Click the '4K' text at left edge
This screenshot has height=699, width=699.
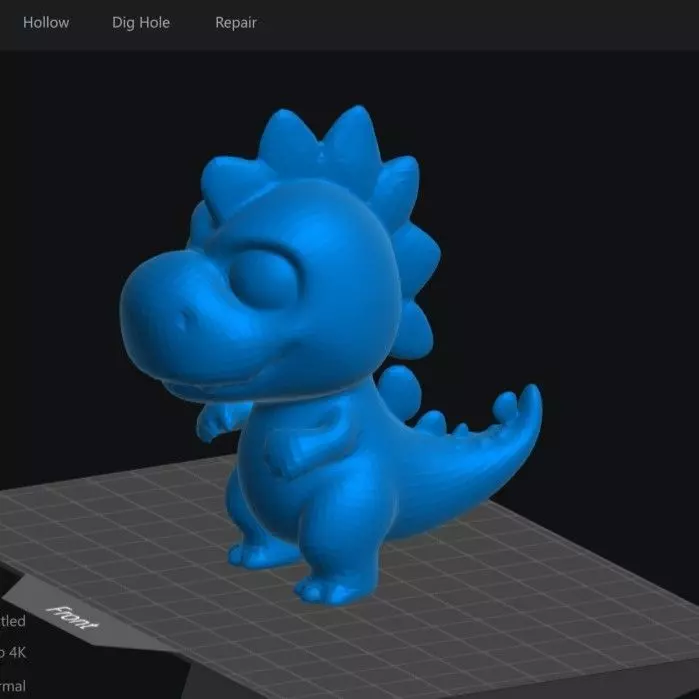click(17, 653)
